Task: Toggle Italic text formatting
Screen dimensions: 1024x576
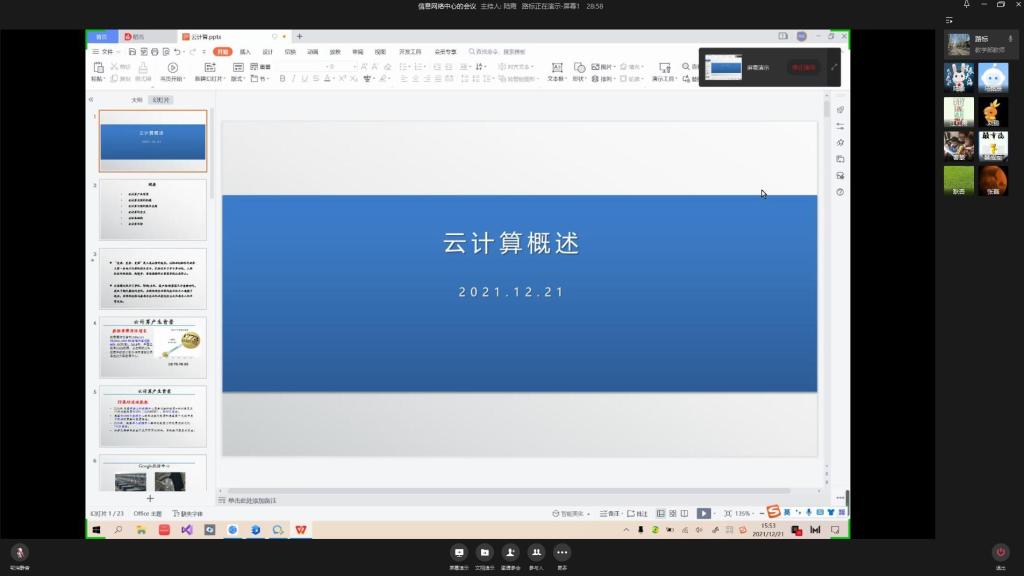Action: coord(293,78)
